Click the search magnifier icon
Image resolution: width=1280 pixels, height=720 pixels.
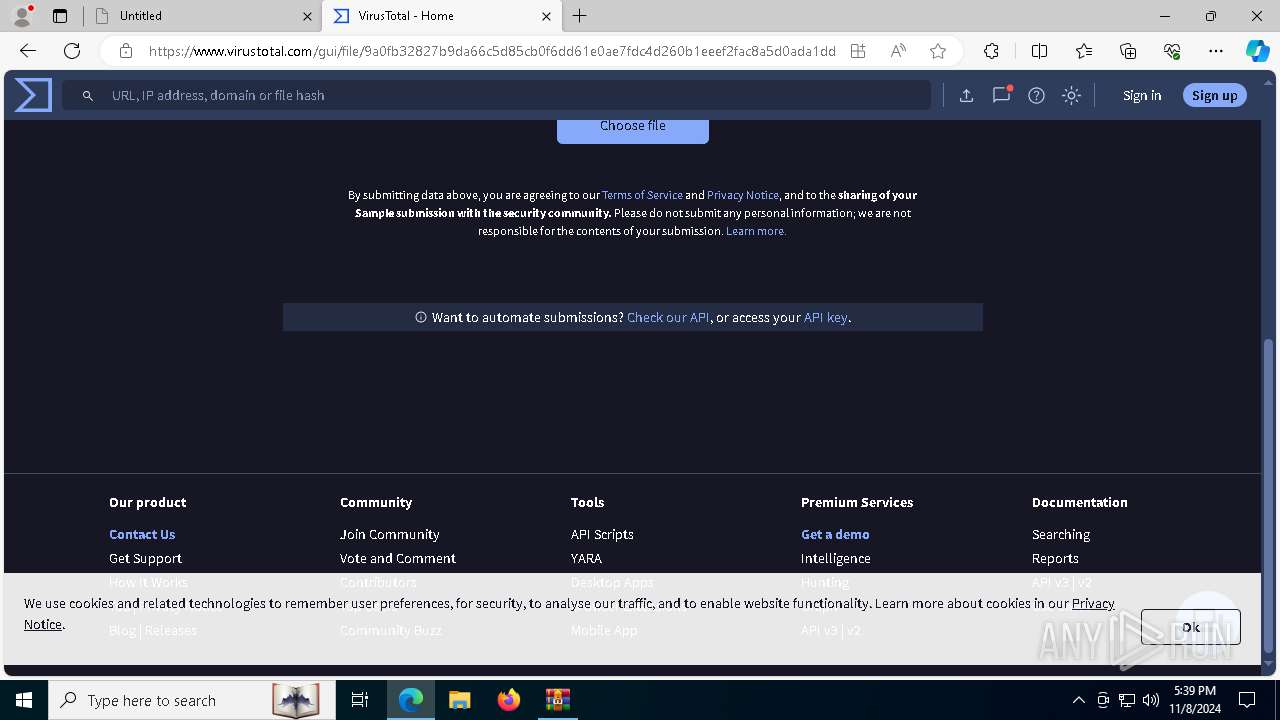click(x=88, y=96)
